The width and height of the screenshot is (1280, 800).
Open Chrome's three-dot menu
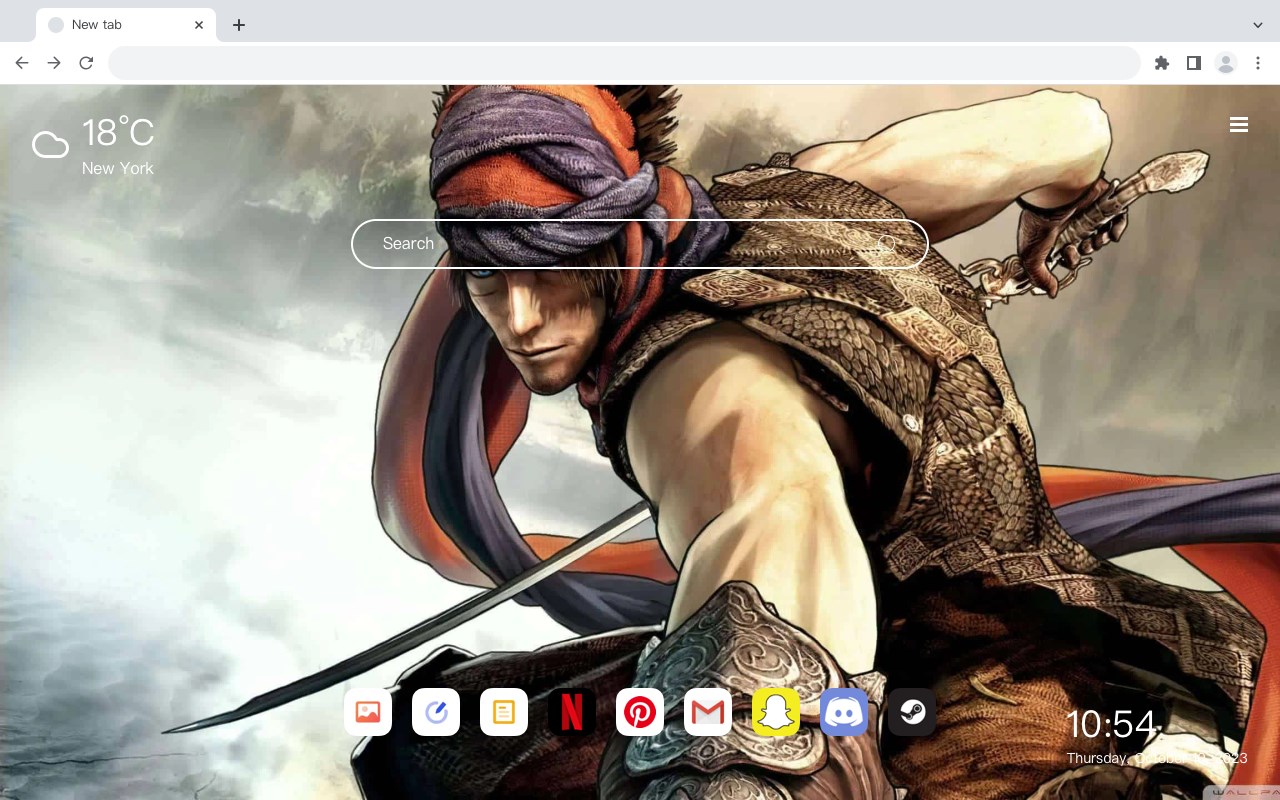pos(1258,63)
